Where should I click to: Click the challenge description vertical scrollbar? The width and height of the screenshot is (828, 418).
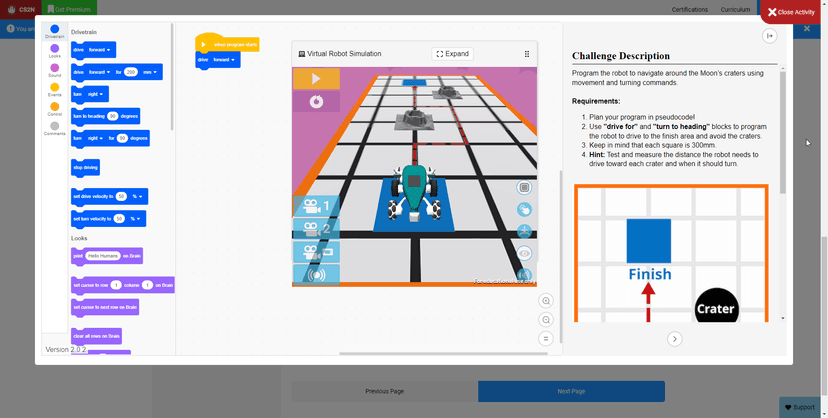coord(783,132)
